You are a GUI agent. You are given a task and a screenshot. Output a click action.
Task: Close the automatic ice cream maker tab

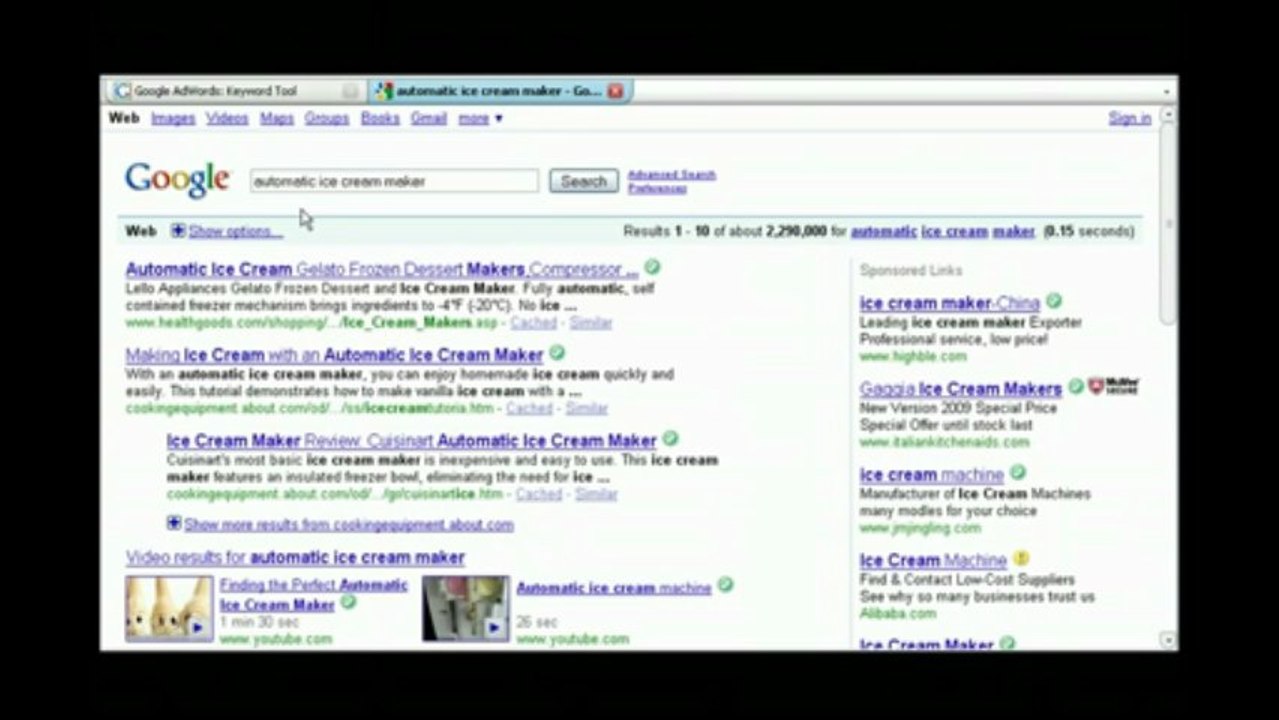click(615, 91)
